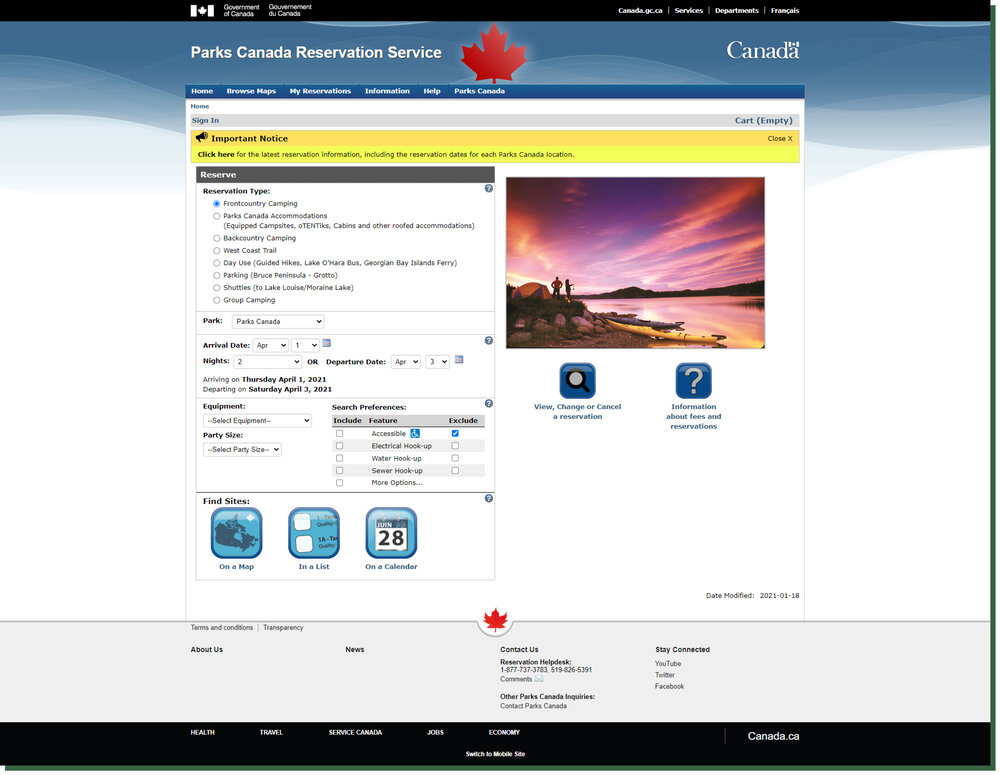Click the Comments envelope icon
This screenshot has width=1000, height=775.
pyautogui.click(x=539, y=679)
